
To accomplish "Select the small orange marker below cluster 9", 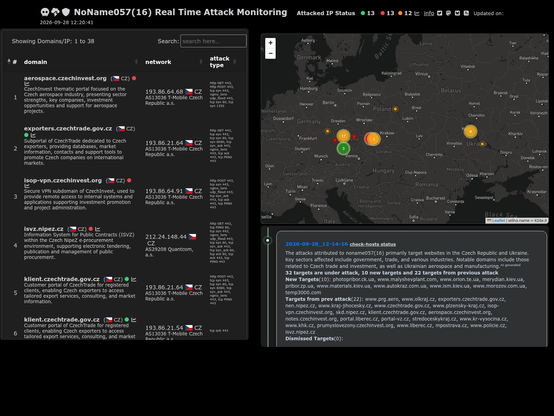I will click(x=482, y=144).
